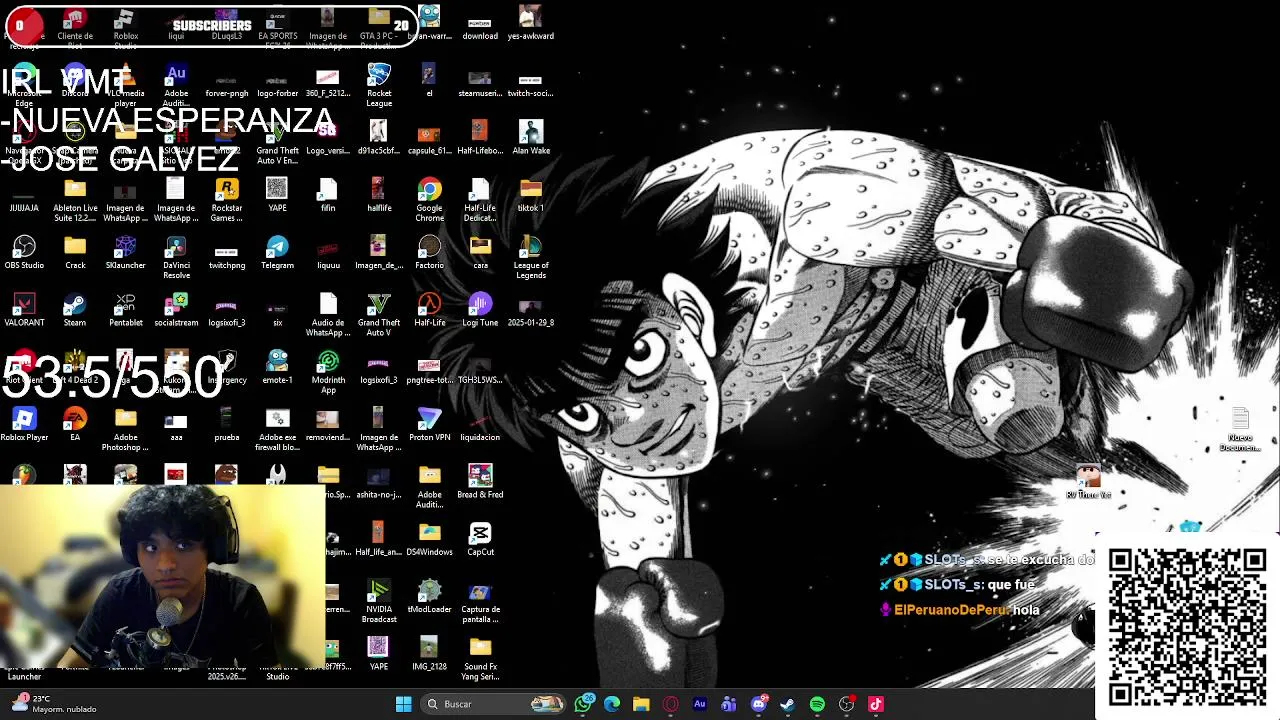
Task: Open the Modrinth App shortcut
Action: tap(328, 371)
